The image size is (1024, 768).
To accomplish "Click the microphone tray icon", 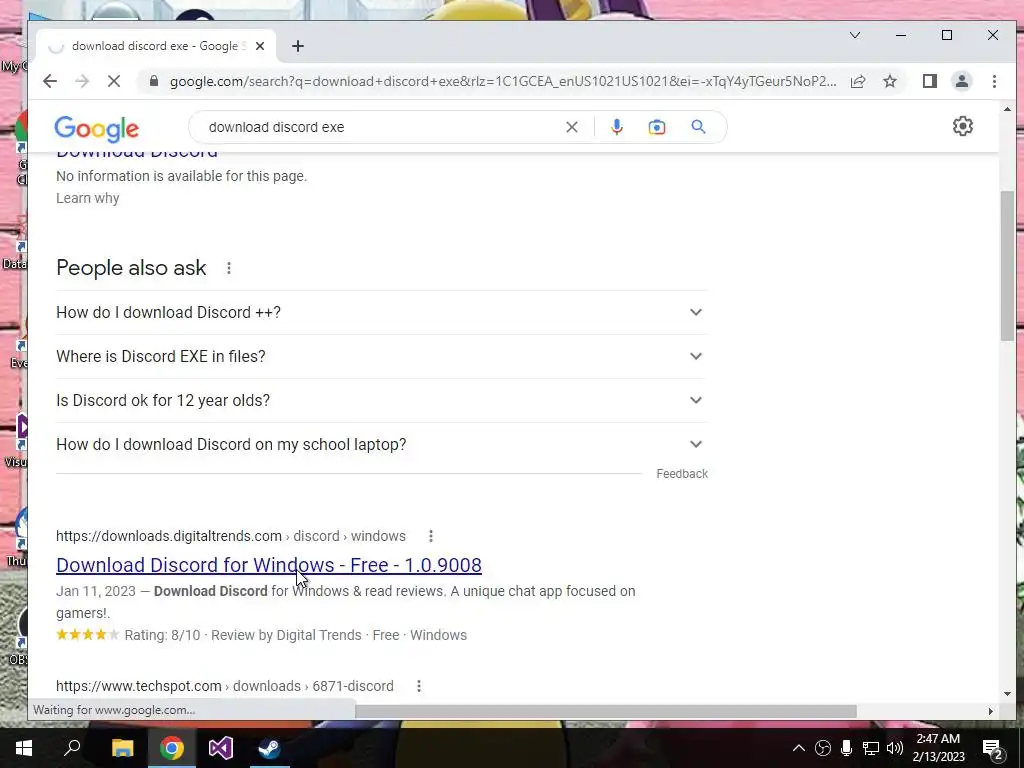I will point(846,748).
